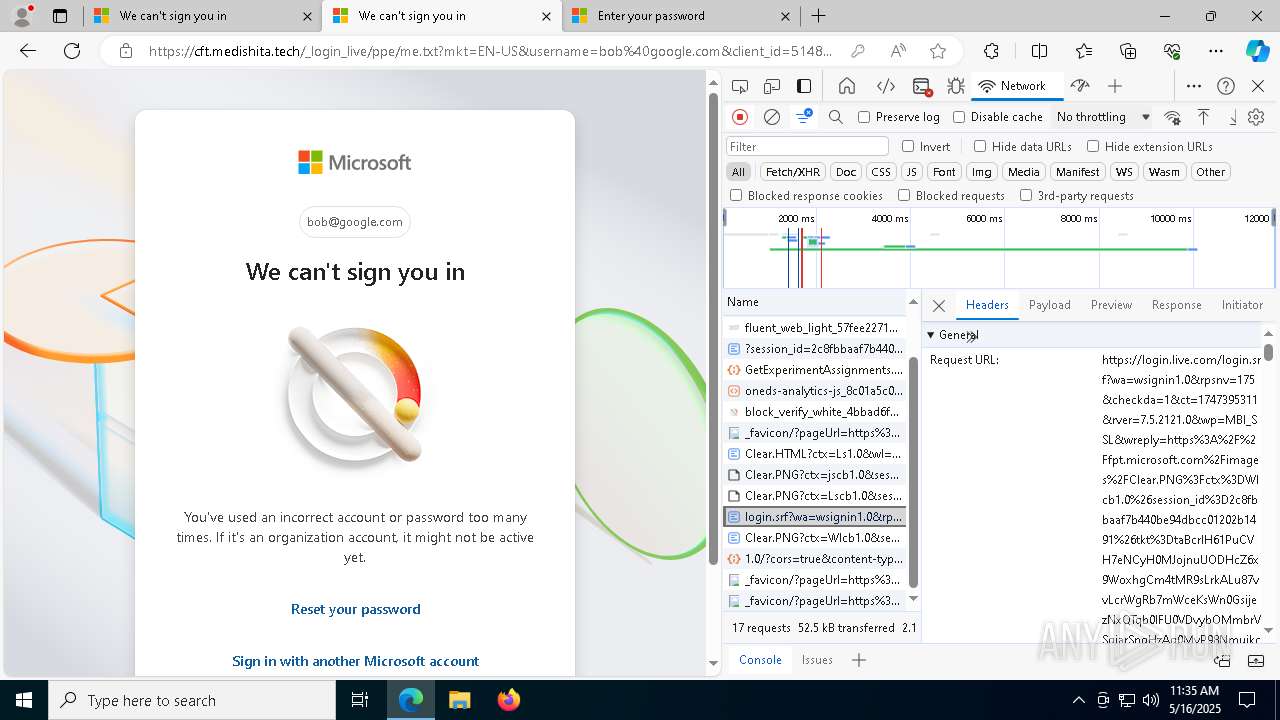Import a HAR file with up arrow
Viewport: 1280px width, 720px height.
(x=1204, y=117)
